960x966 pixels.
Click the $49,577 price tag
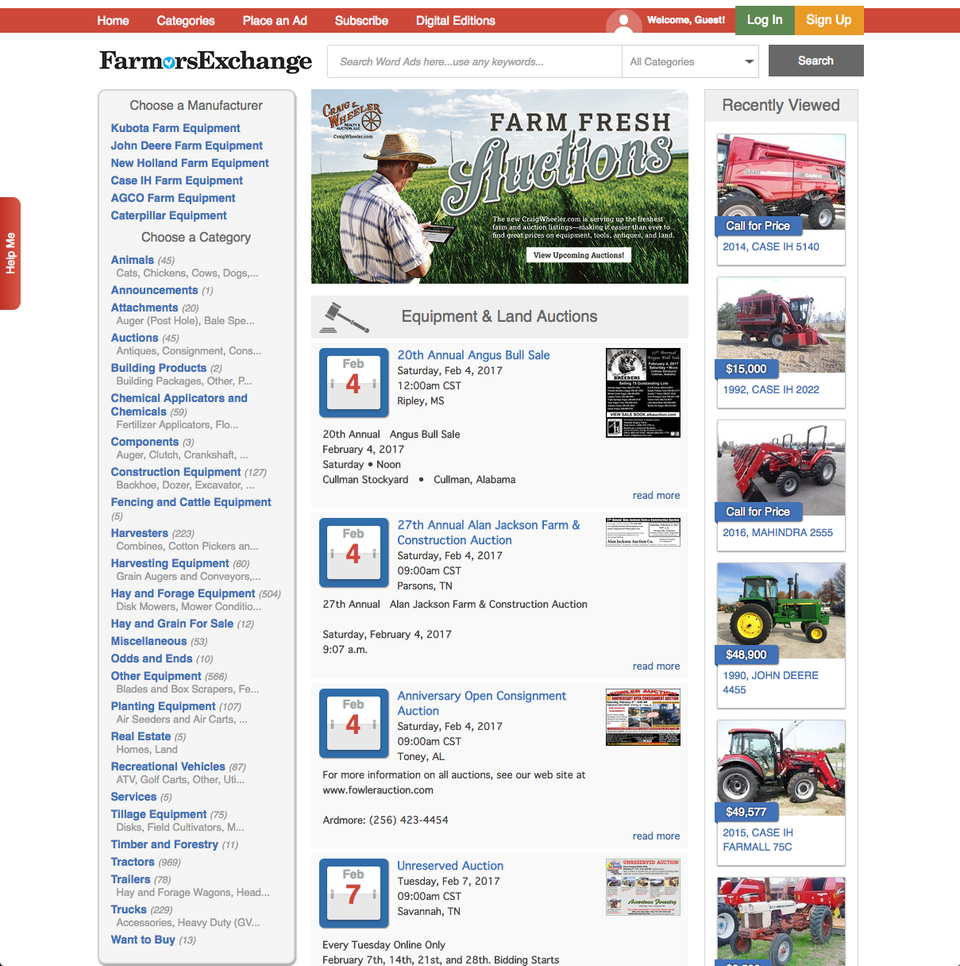(747, 812)
